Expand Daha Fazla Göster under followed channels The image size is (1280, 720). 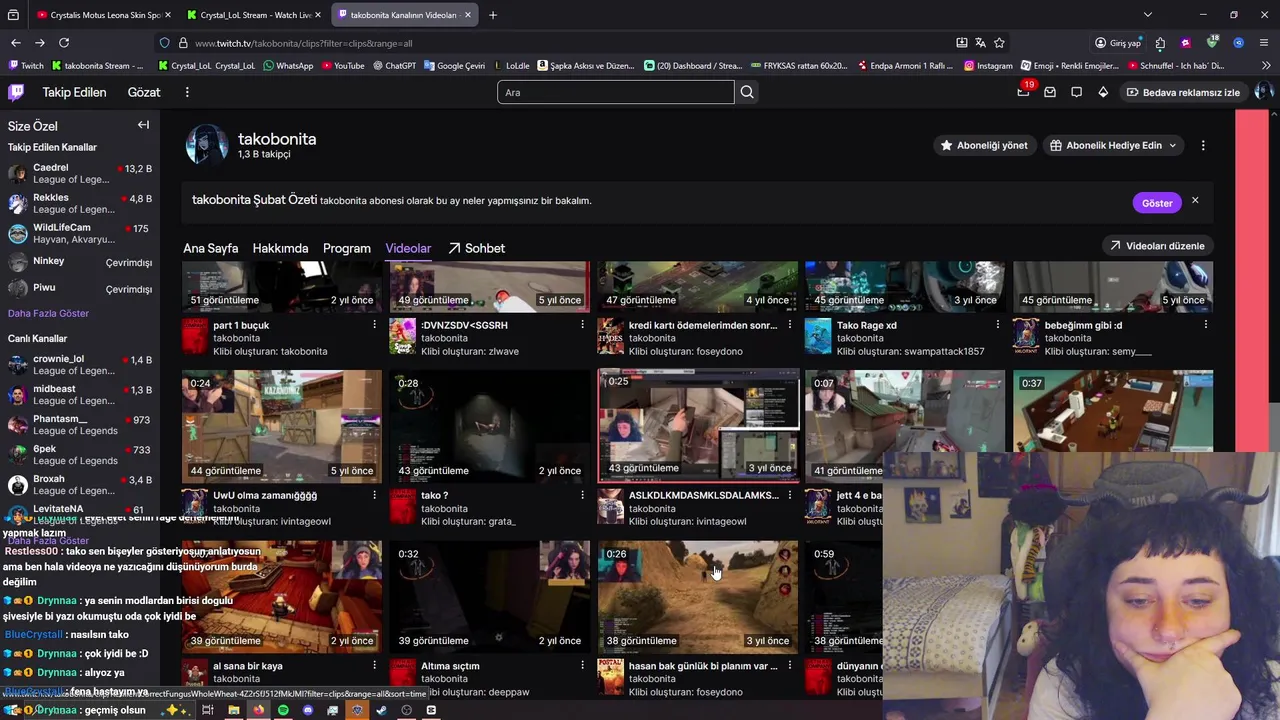pyautogui.click(x=48, y=313)
